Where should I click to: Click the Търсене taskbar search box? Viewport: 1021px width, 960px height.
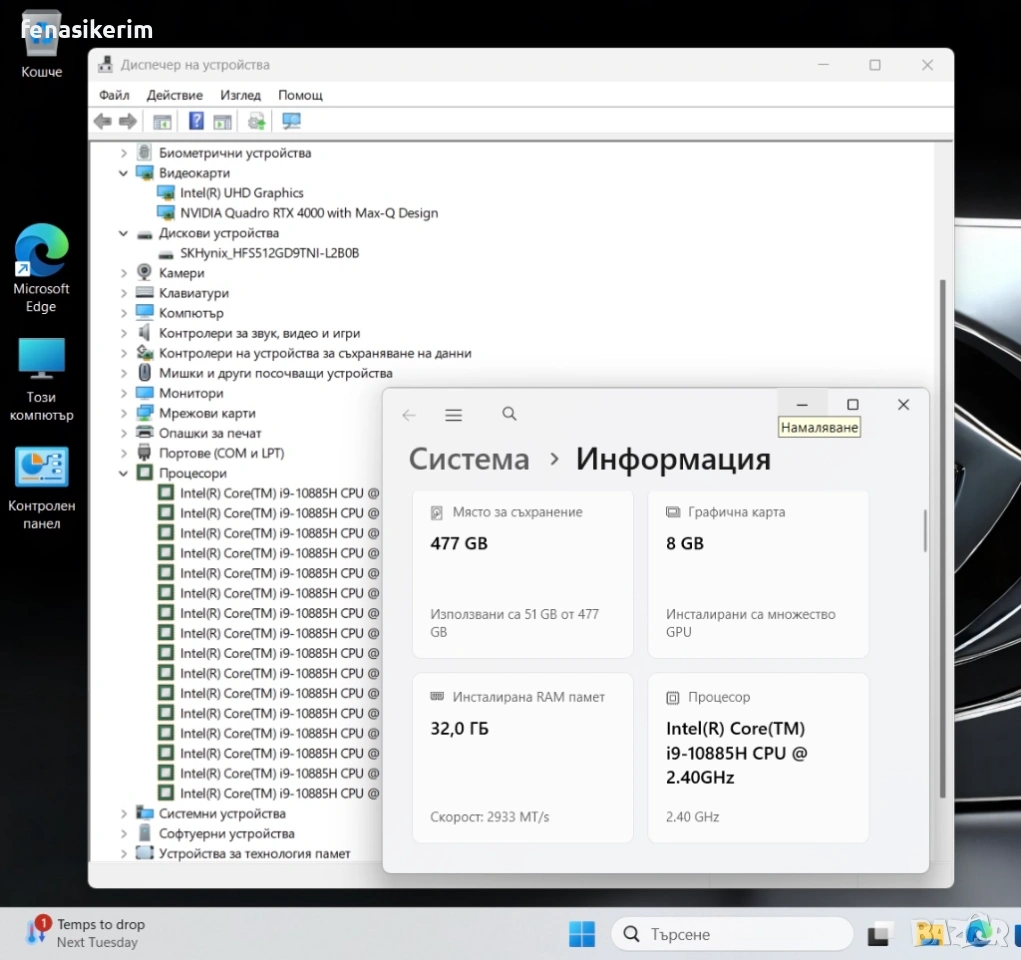(732, 934)
